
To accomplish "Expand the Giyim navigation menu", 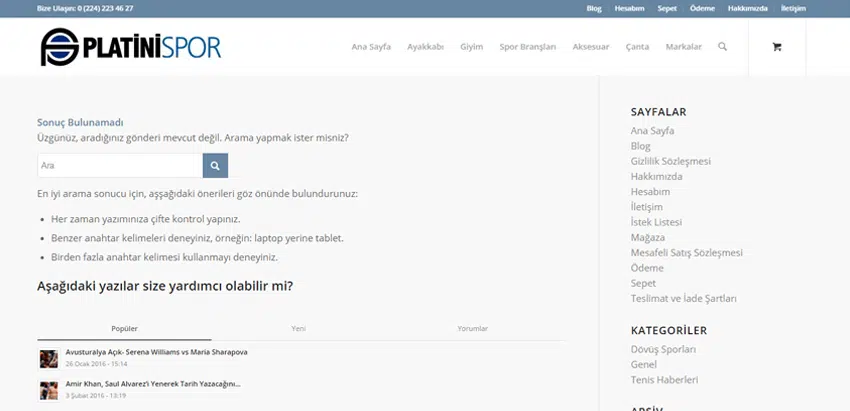I will point(471,47).
